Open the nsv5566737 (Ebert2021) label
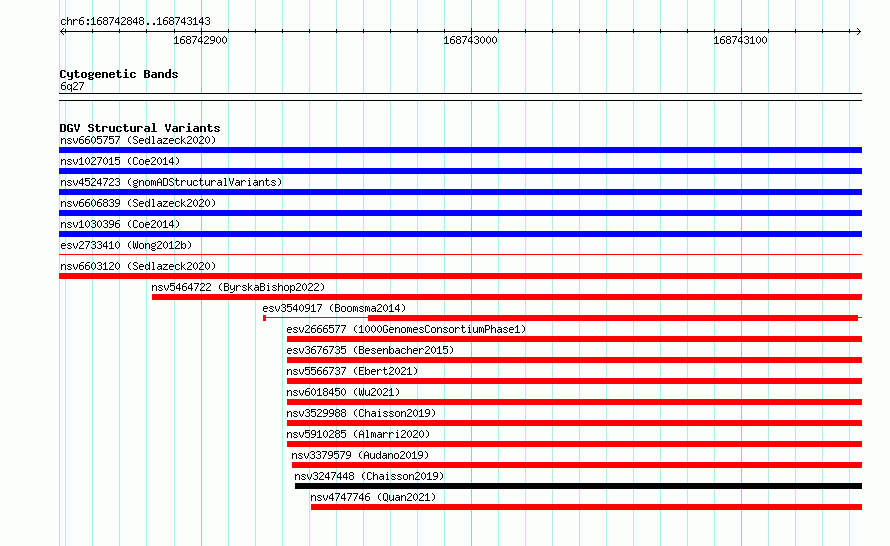The width and height of the screenshot is (890, 546). coord(352,371)
